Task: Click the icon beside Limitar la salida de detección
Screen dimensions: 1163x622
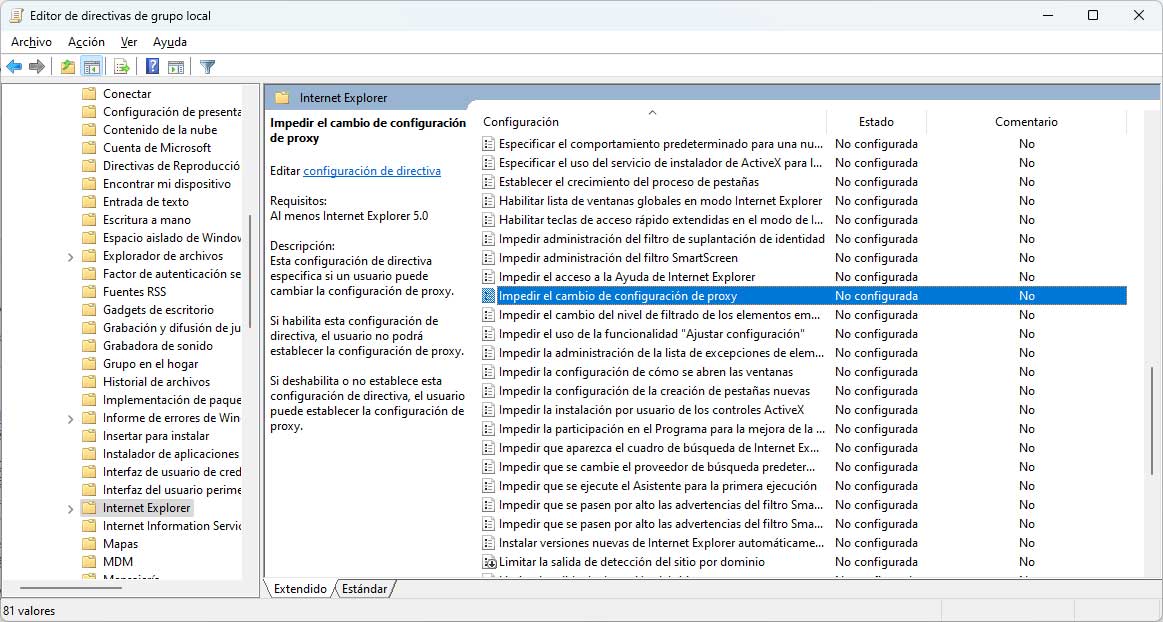Action: (x=488, y=562)
